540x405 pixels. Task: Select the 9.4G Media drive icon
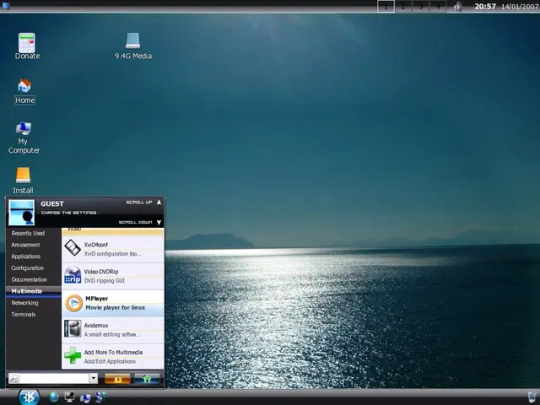(x=133, y=46)
